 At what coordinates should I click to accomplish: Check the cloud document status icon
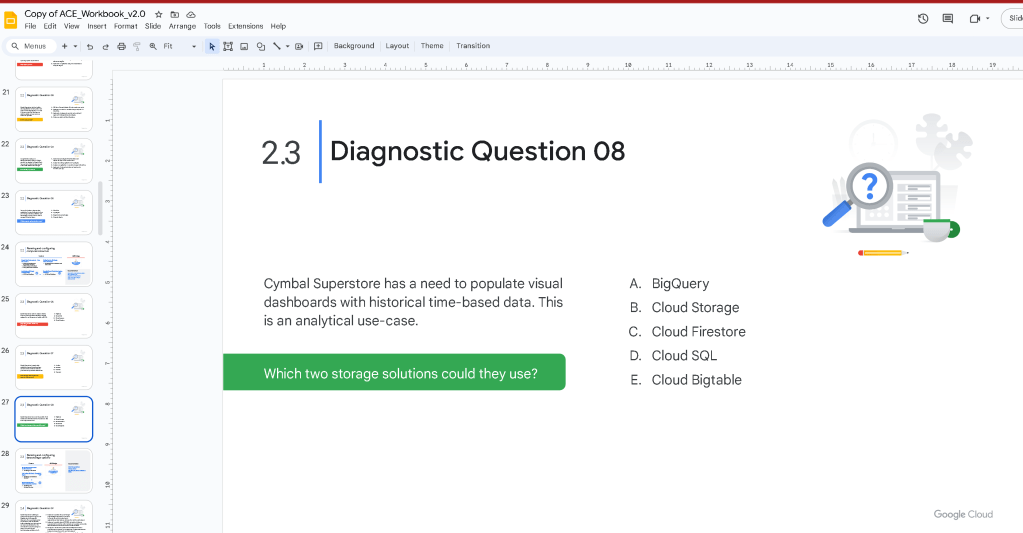(x=191, y=14)
